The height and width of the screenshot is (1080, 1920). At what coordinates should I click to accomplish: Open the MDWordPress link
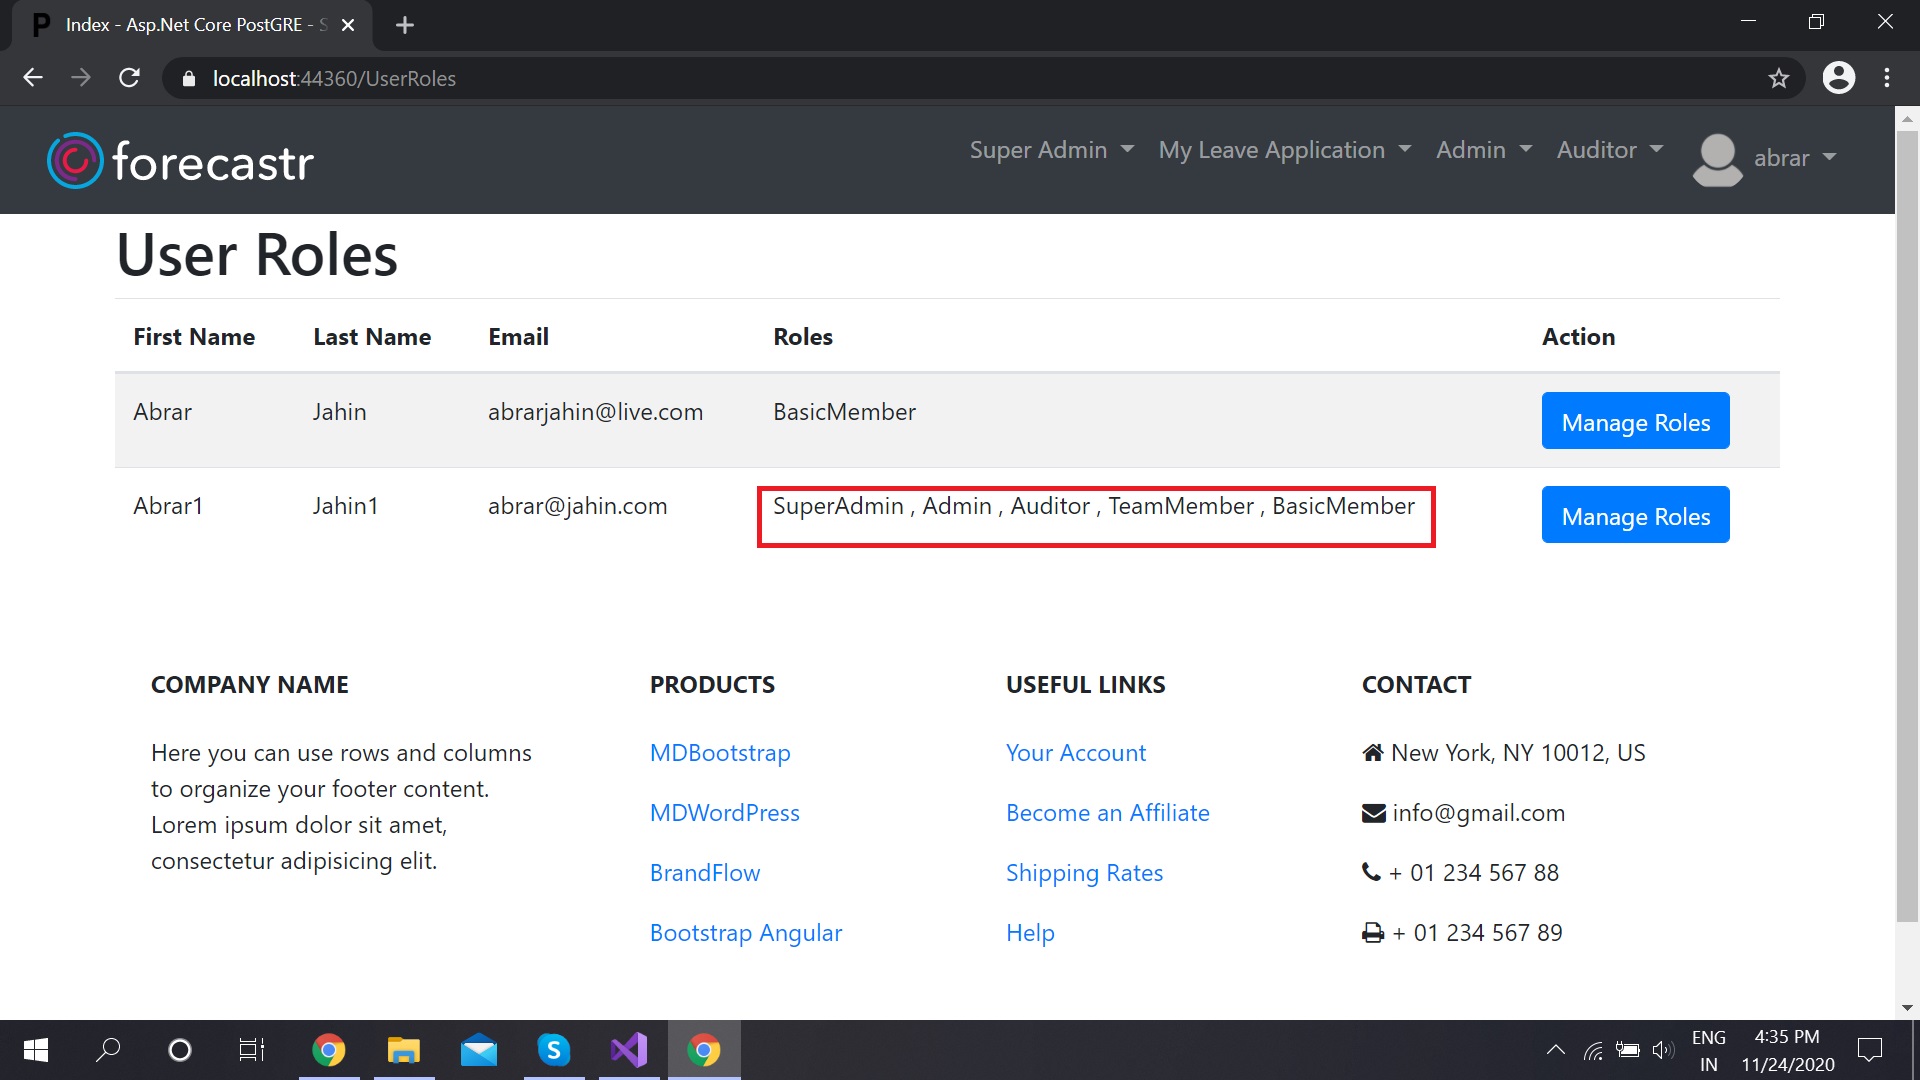[725, 813]
